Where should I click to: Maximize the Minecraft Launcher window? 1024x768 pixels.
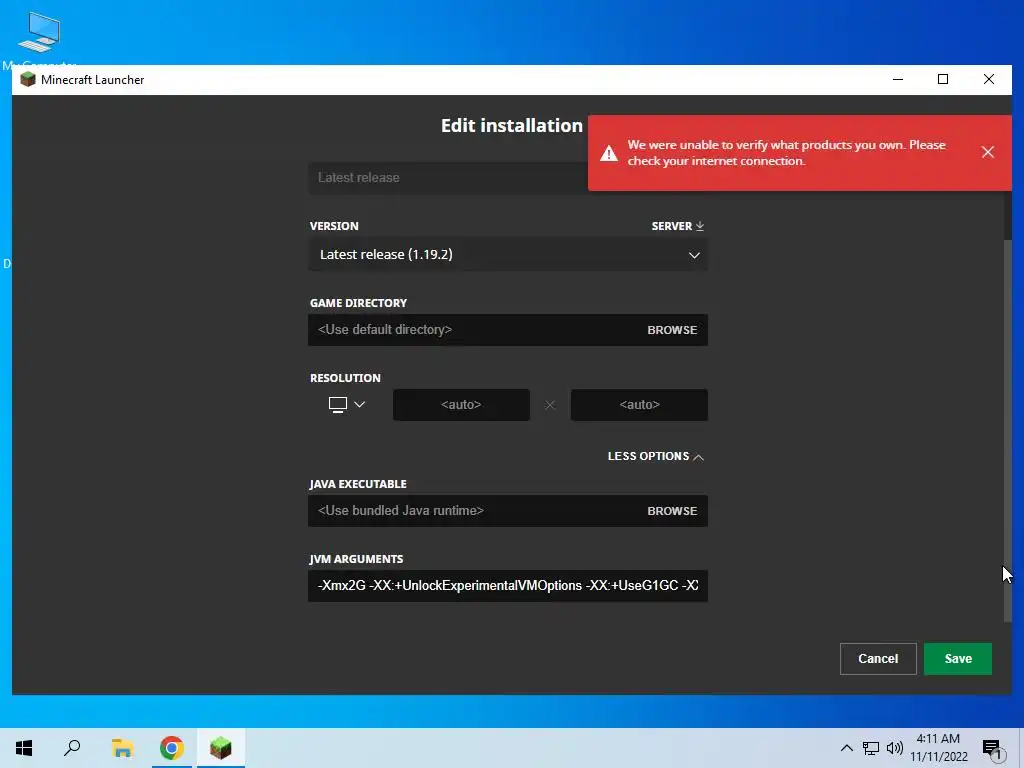(x=943, y=79)
